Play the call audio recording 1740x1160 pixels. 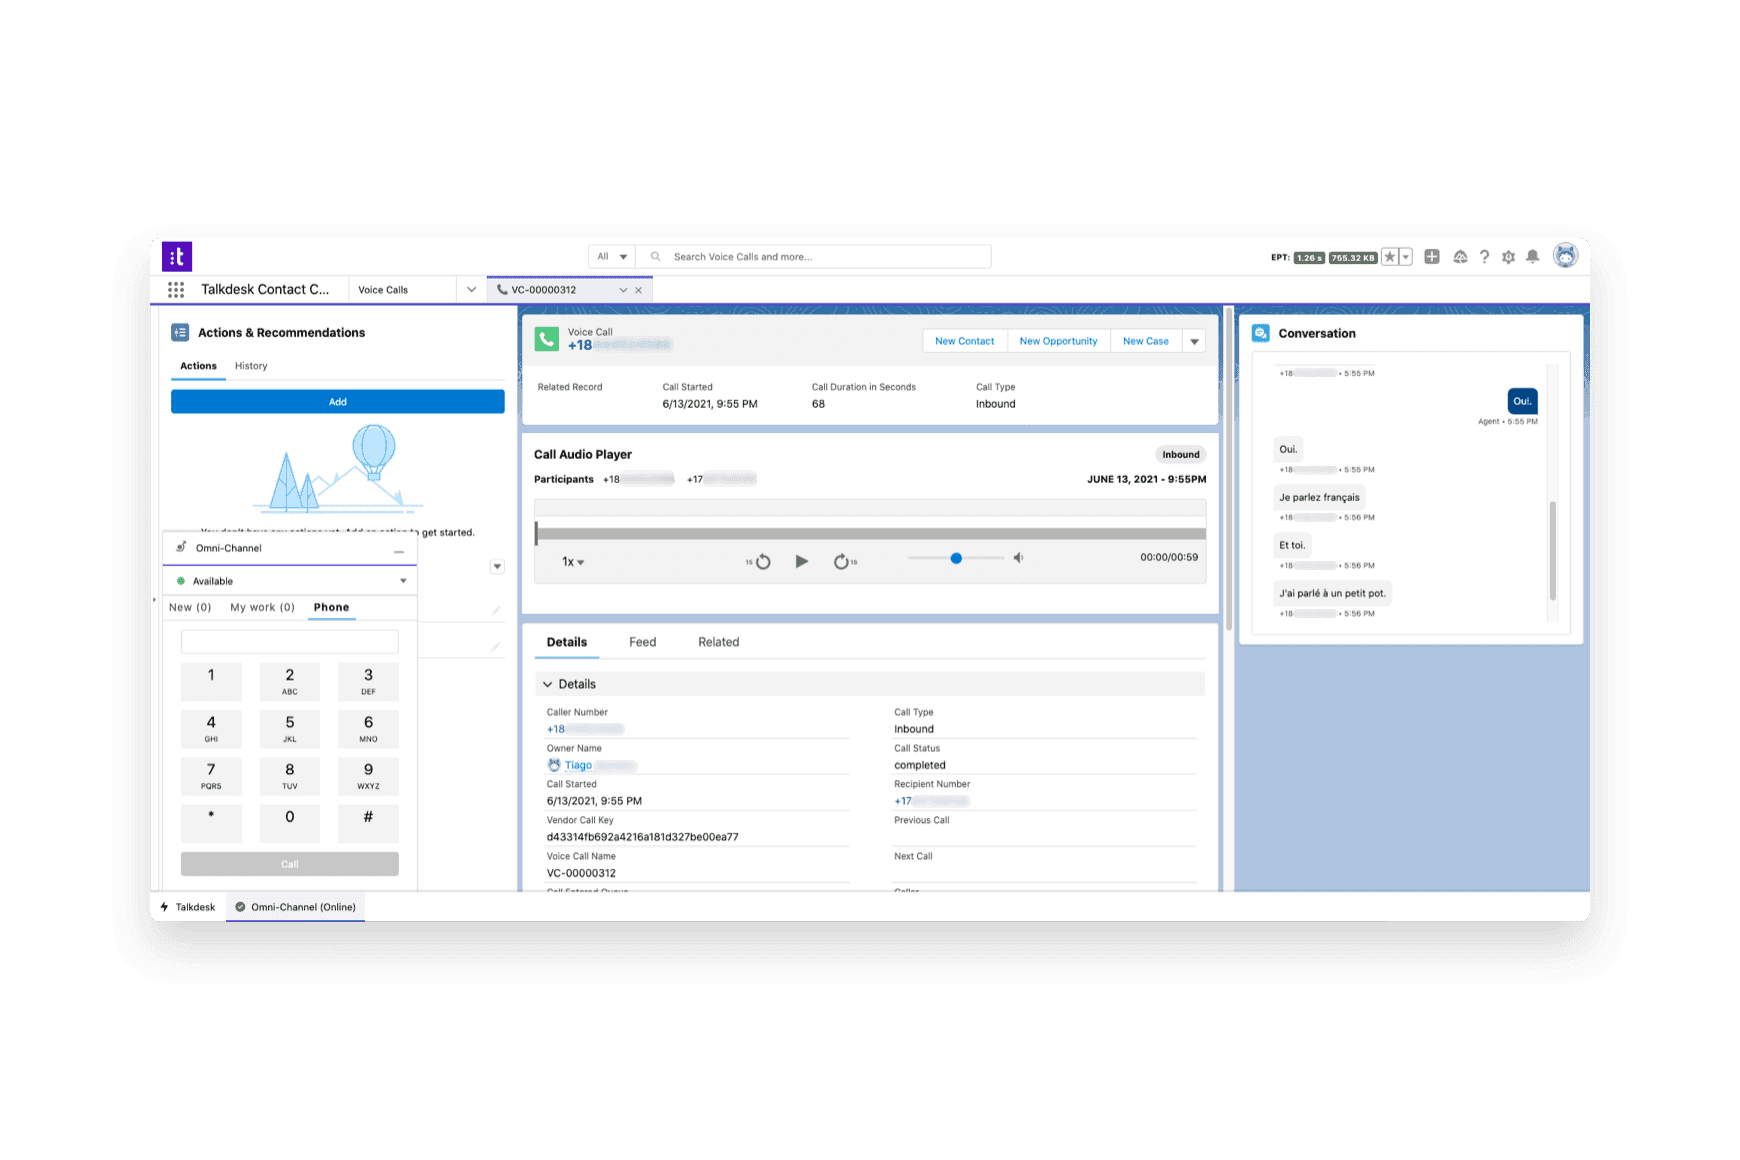pos(802,561)
